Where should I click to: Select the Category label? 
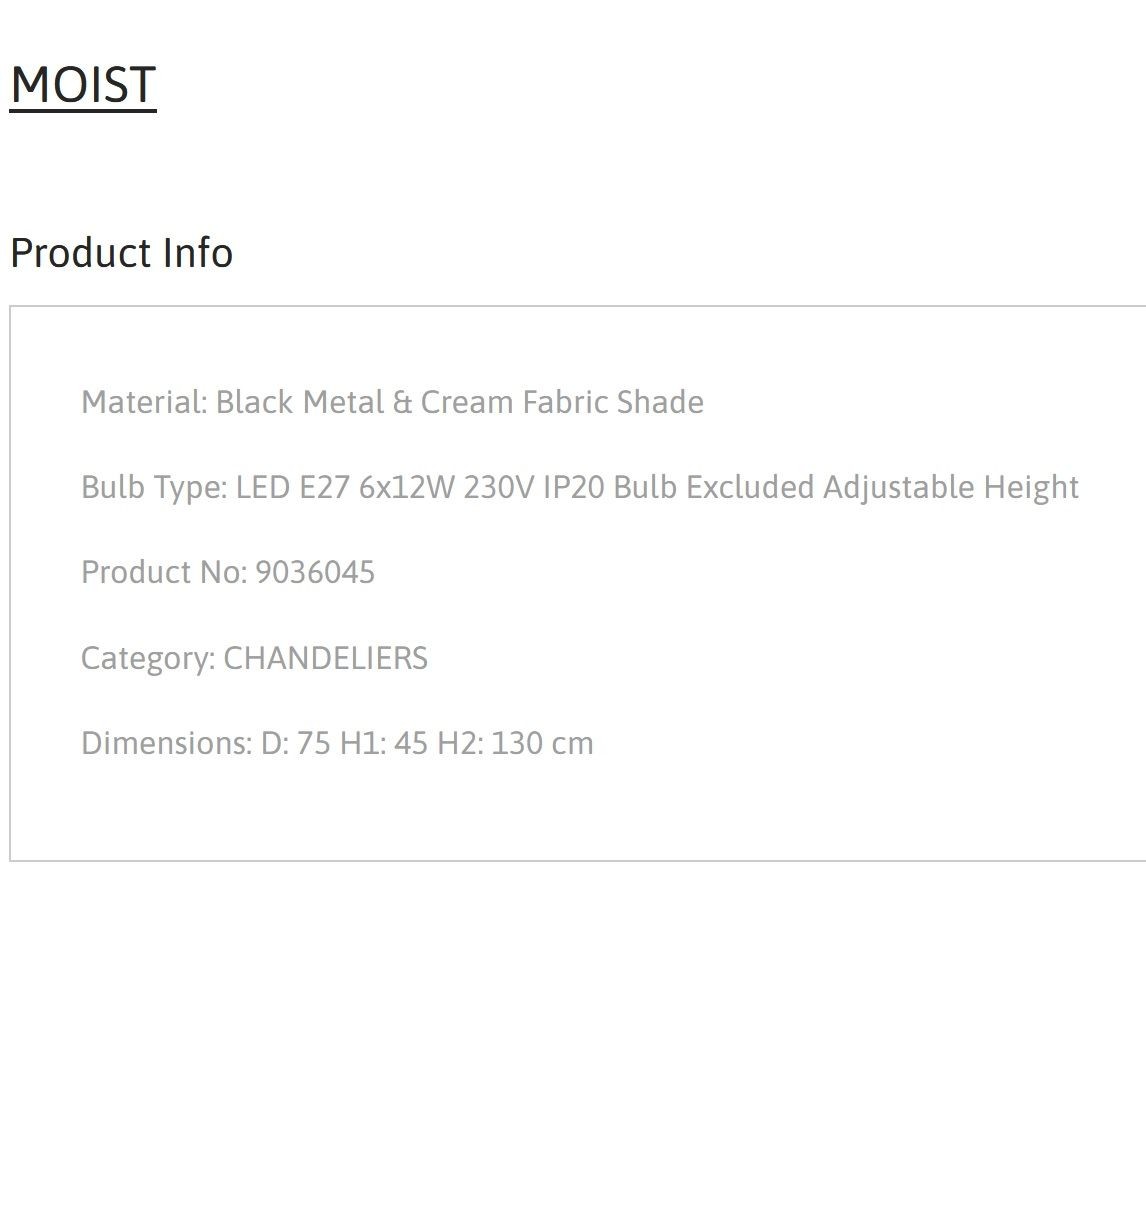point(148,659)
